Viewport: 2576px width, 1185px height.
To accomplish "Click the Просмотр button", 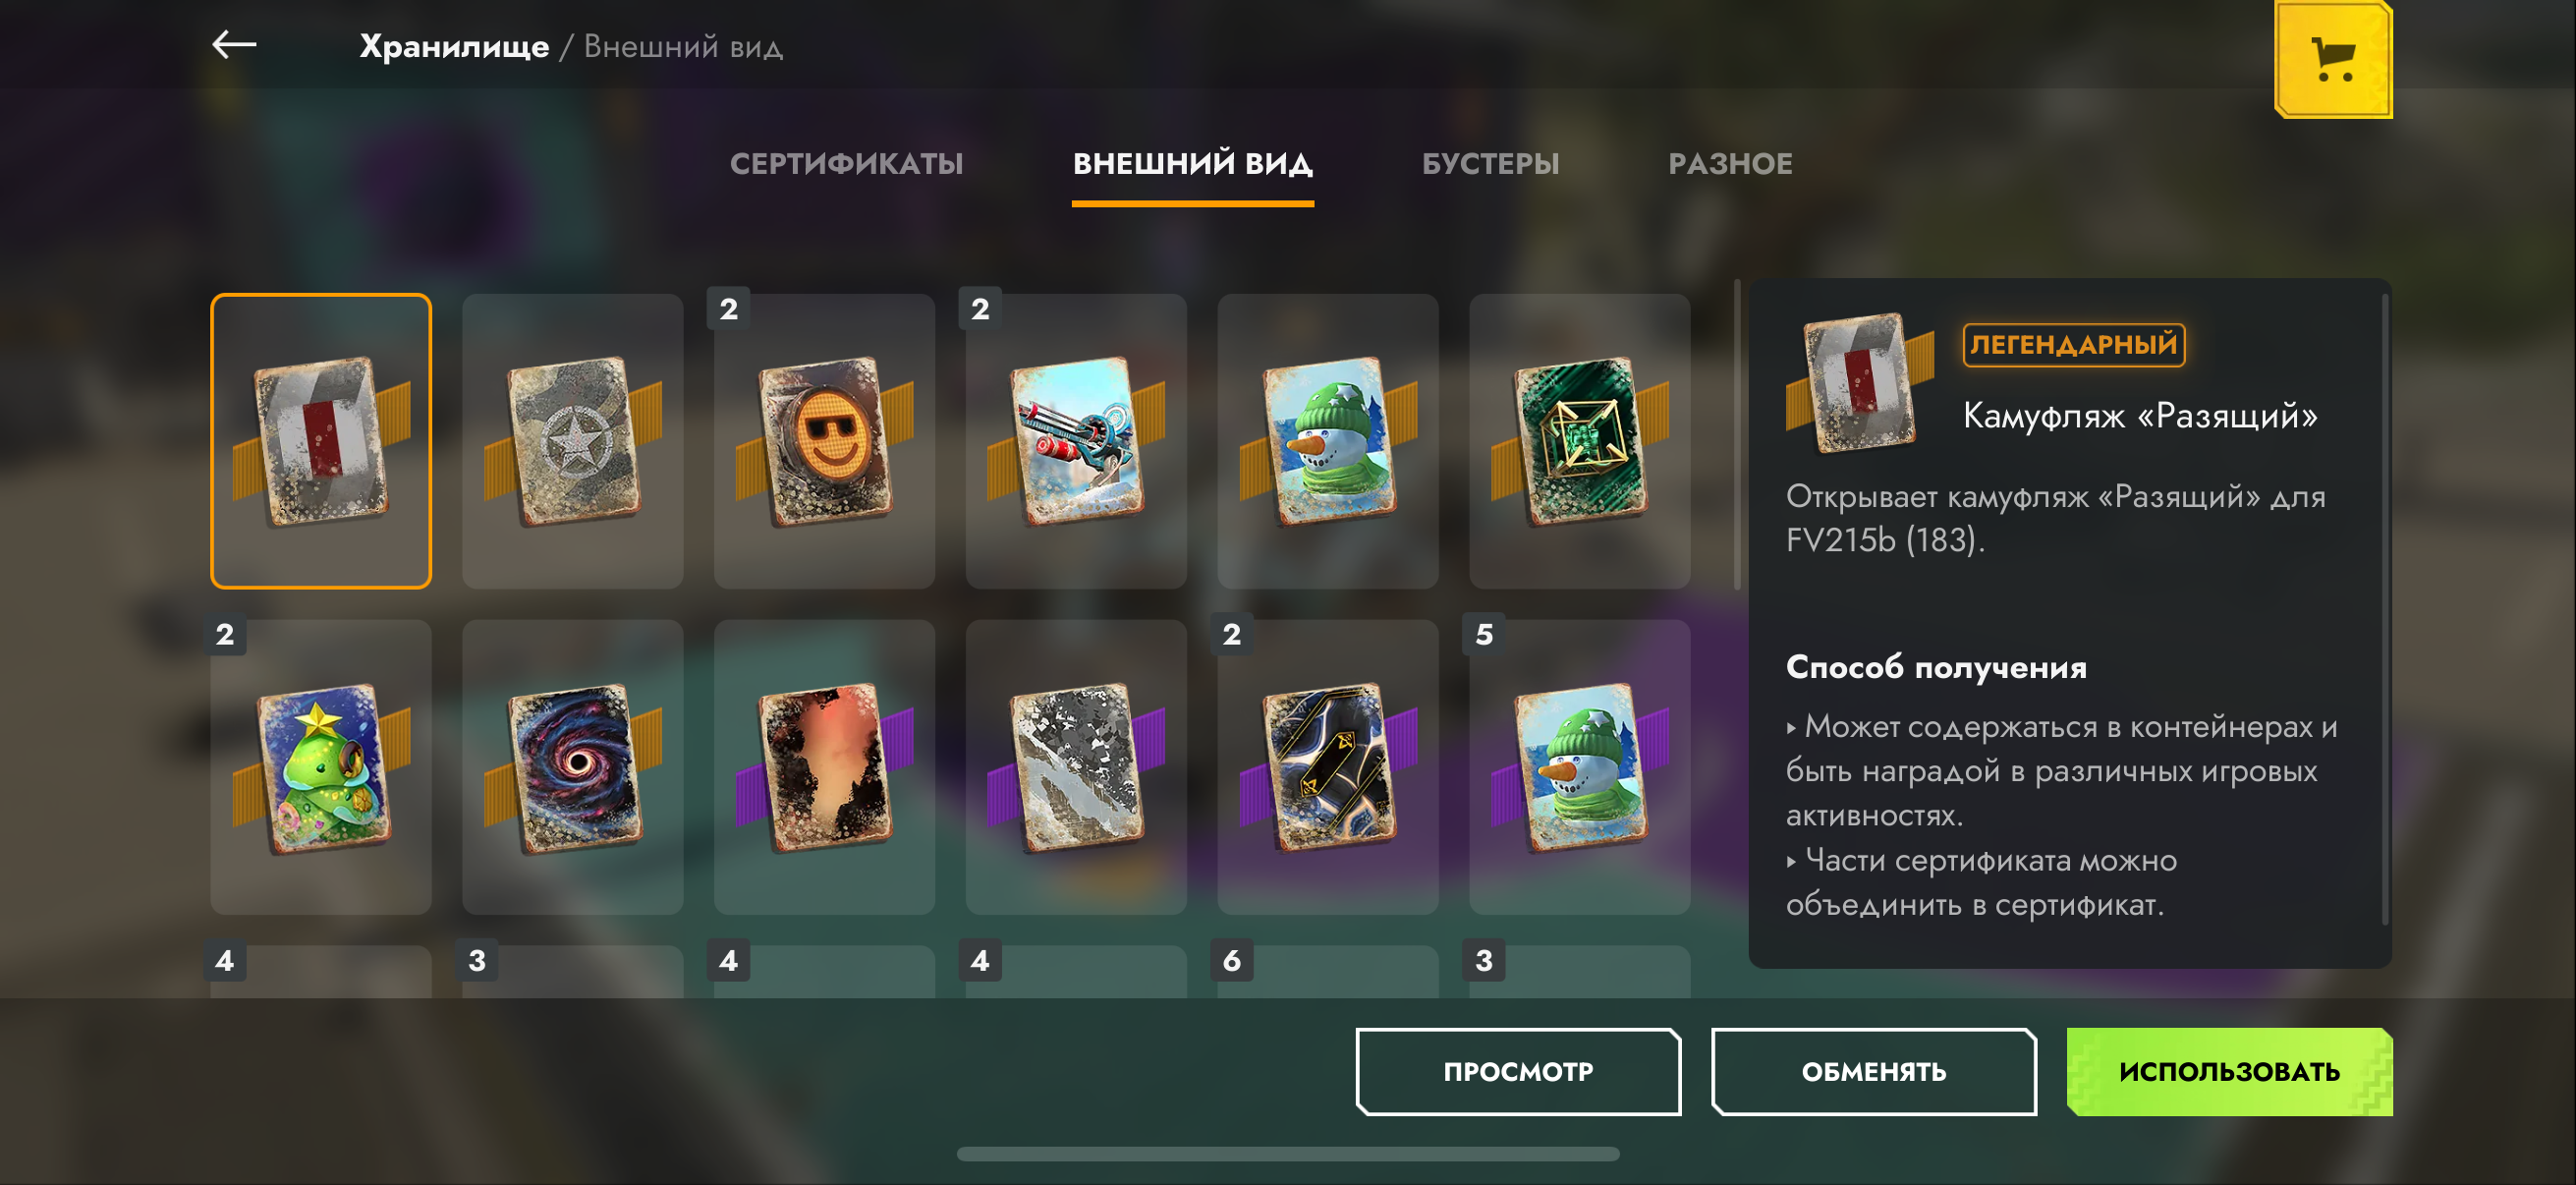I will (x=1518, y=1071).
